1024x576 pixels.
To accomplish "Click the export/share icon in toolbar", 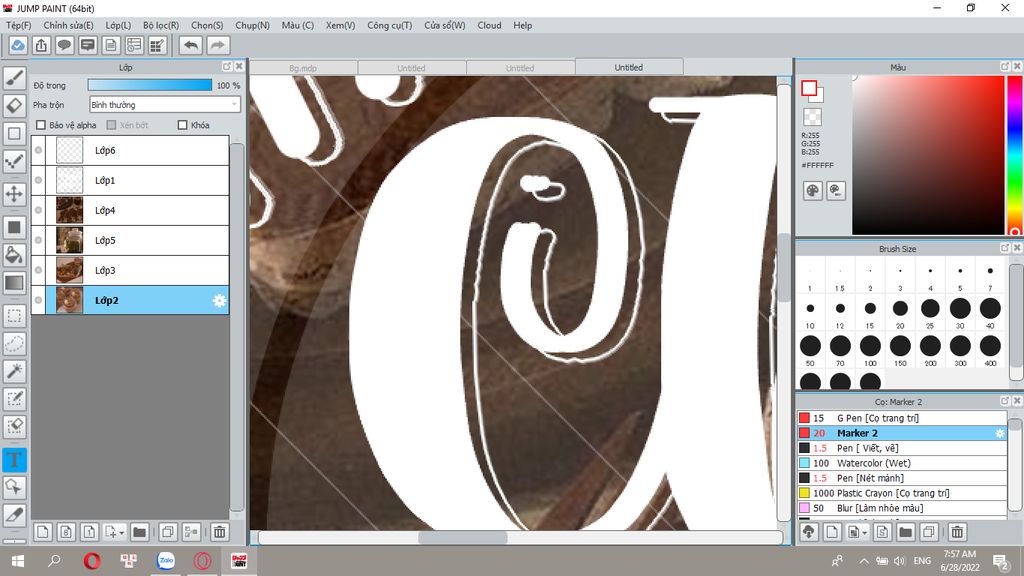I will click(41, 45).
